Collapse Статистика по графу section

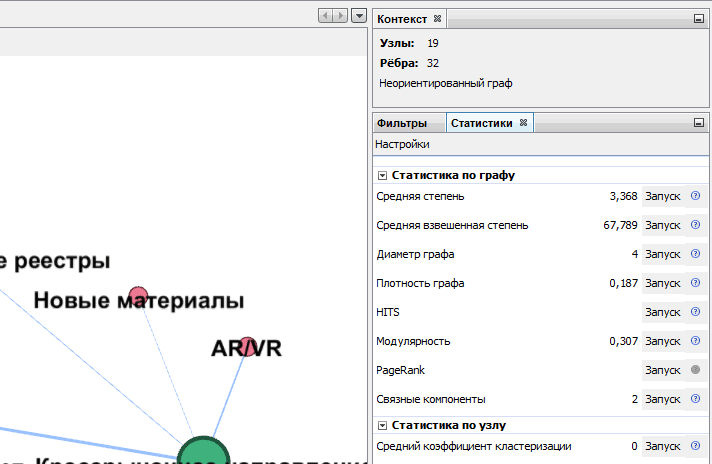382,176
